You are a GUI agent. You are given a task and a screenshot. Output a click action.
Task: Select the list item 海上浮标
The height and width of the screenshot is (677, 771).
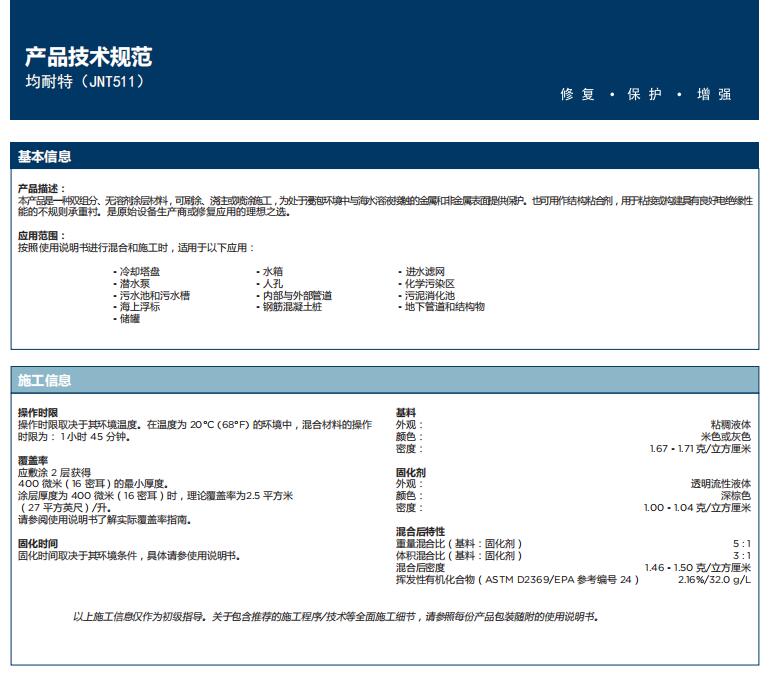click(140, 306)
